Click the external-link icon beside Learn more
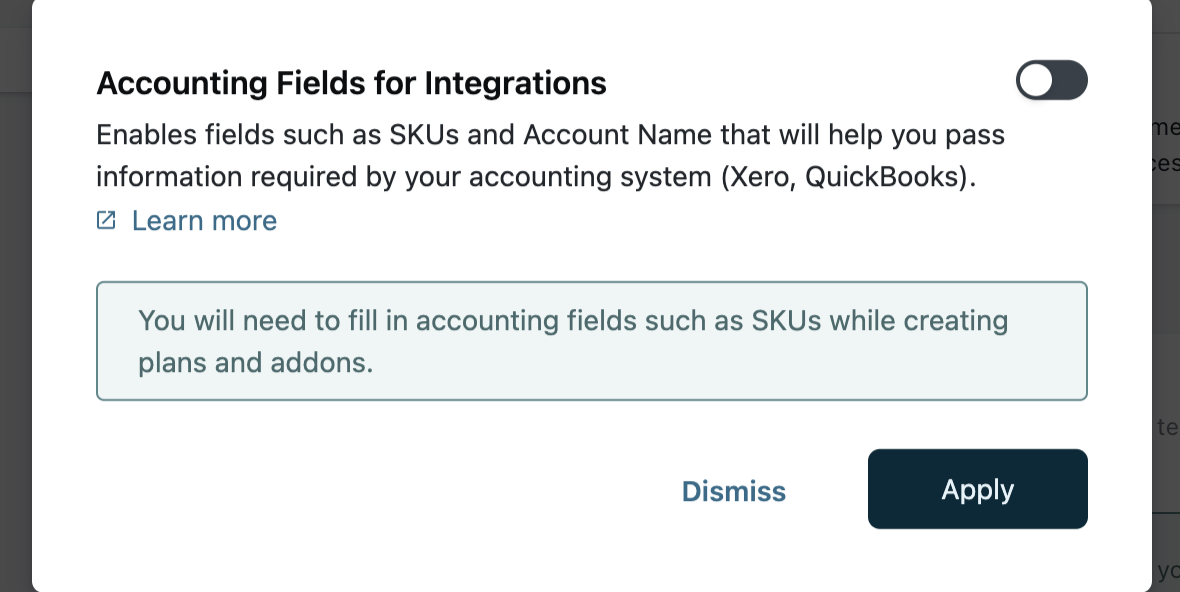1180x592 pixels. [x=106, y=220]
